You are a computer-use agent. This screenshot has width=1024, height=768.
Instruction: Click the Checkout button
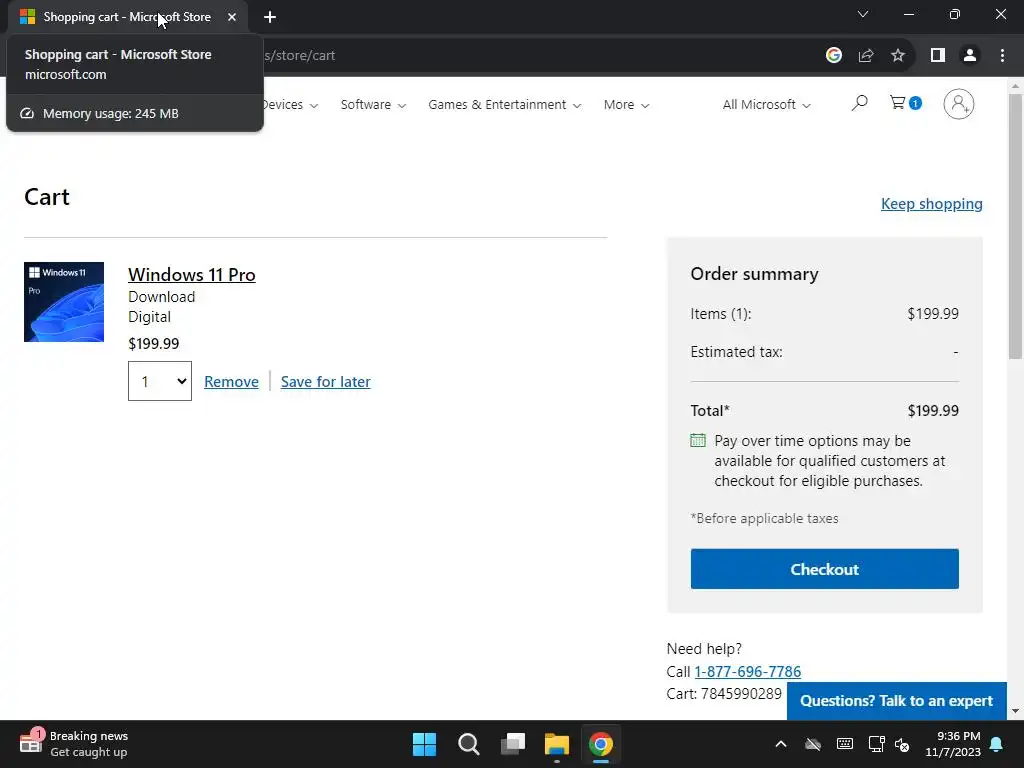click(x=824, y=569)
